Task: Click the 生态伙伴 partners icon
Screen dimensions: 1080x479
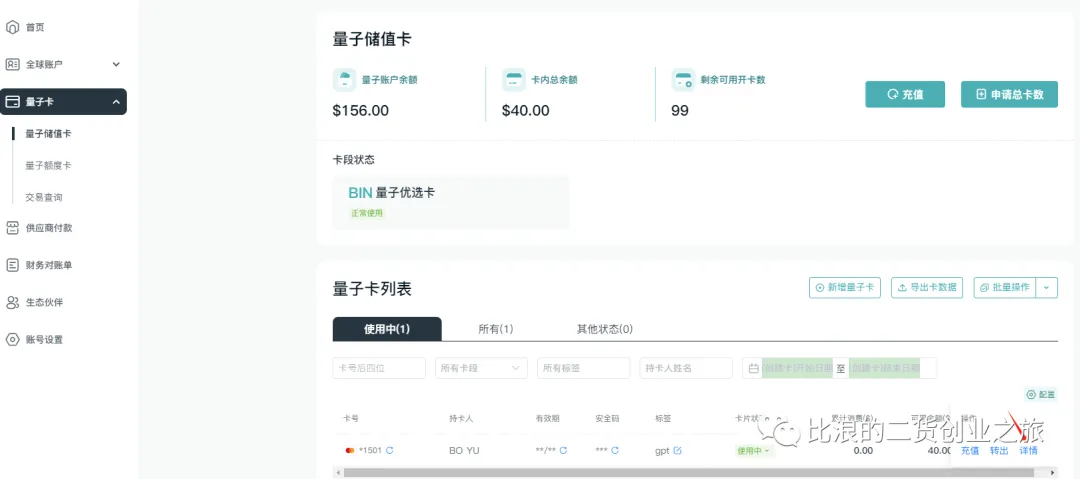Action: tap(13, 302)
